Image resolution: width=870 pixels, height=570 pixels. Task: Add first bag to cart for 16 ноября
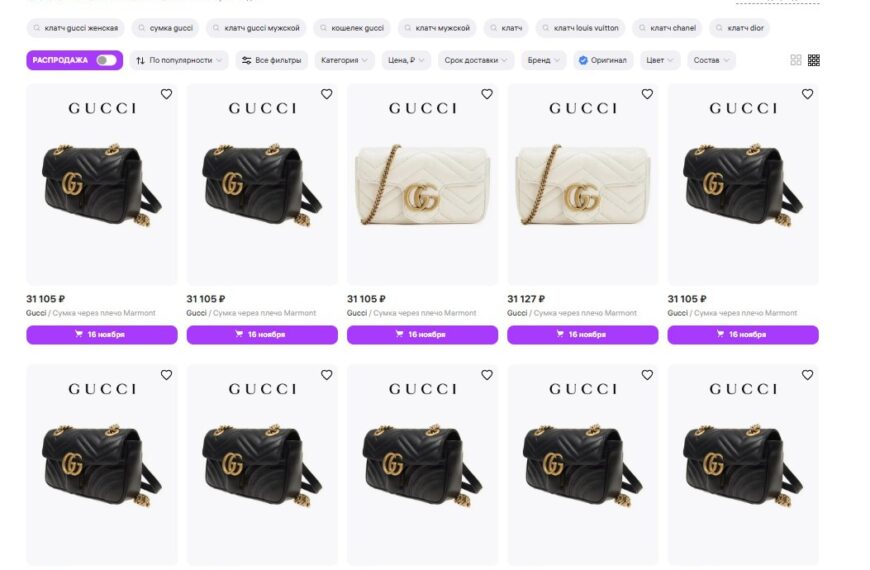[102, 335]
